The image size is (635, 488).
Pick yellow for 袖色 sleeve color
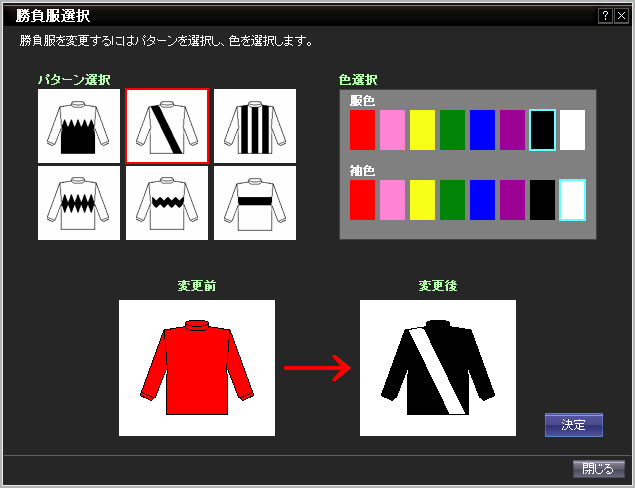422,200
